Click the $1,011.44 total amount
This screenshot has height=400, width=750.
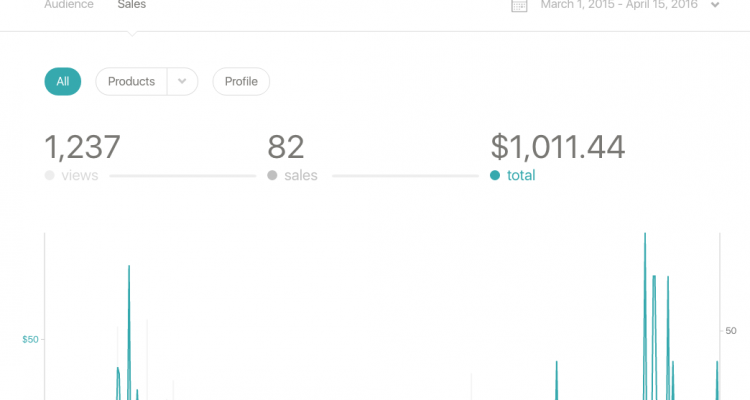pos(557,147)
